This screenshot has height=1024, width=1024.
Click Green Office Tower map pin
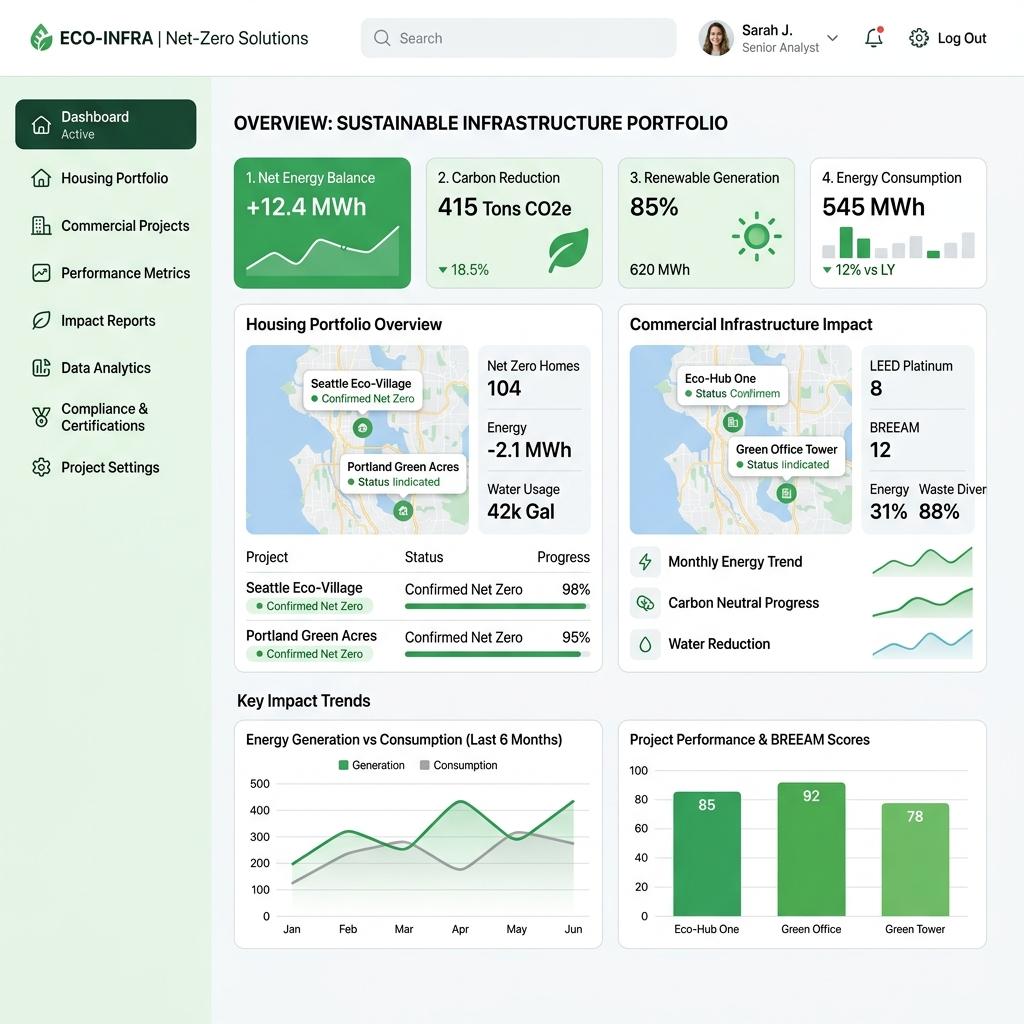tap(786, 493)
